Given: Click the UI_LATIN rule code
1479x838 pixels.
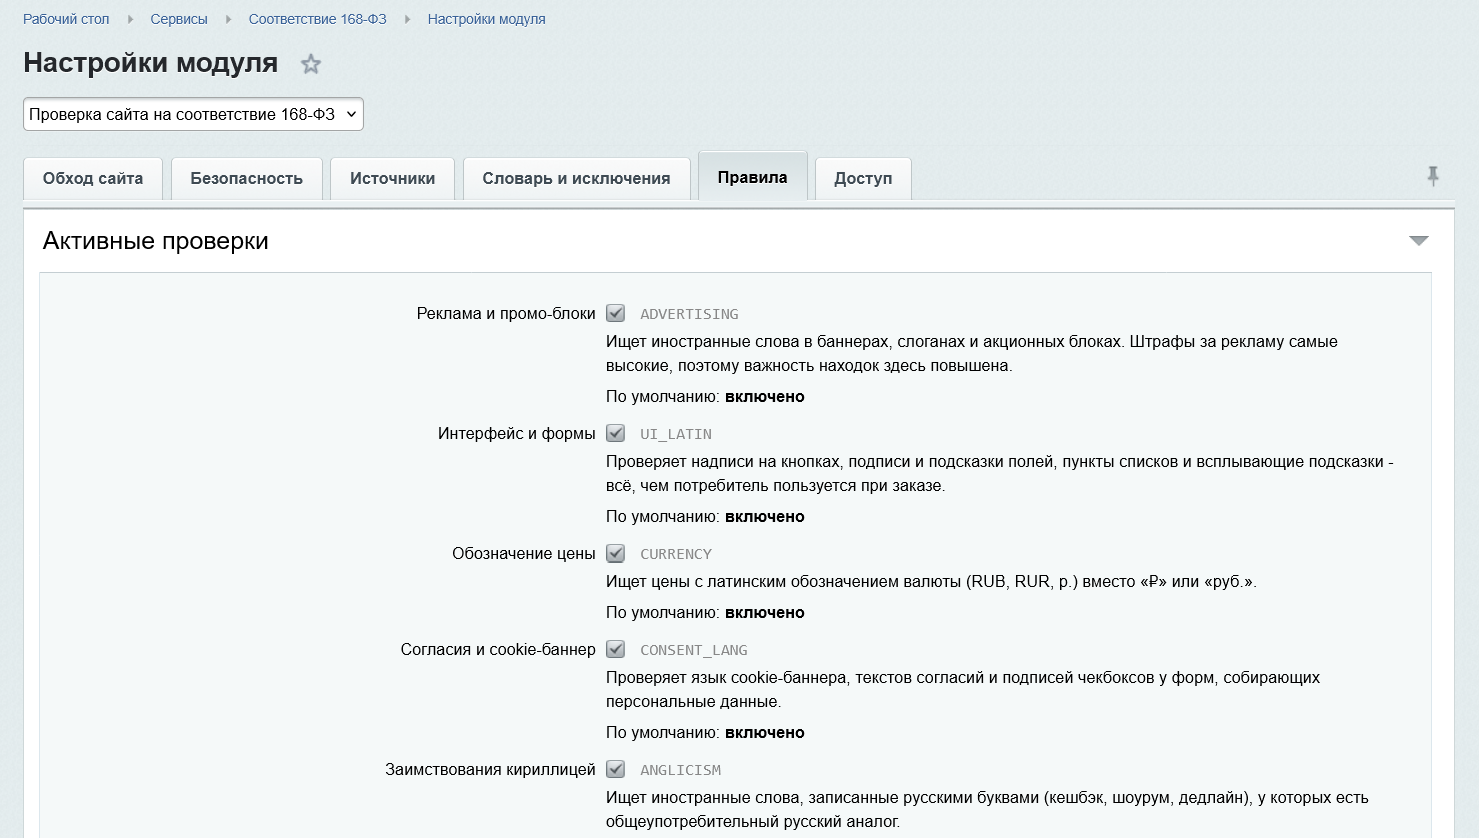Looking at the screenshot, I should [676, 434].
